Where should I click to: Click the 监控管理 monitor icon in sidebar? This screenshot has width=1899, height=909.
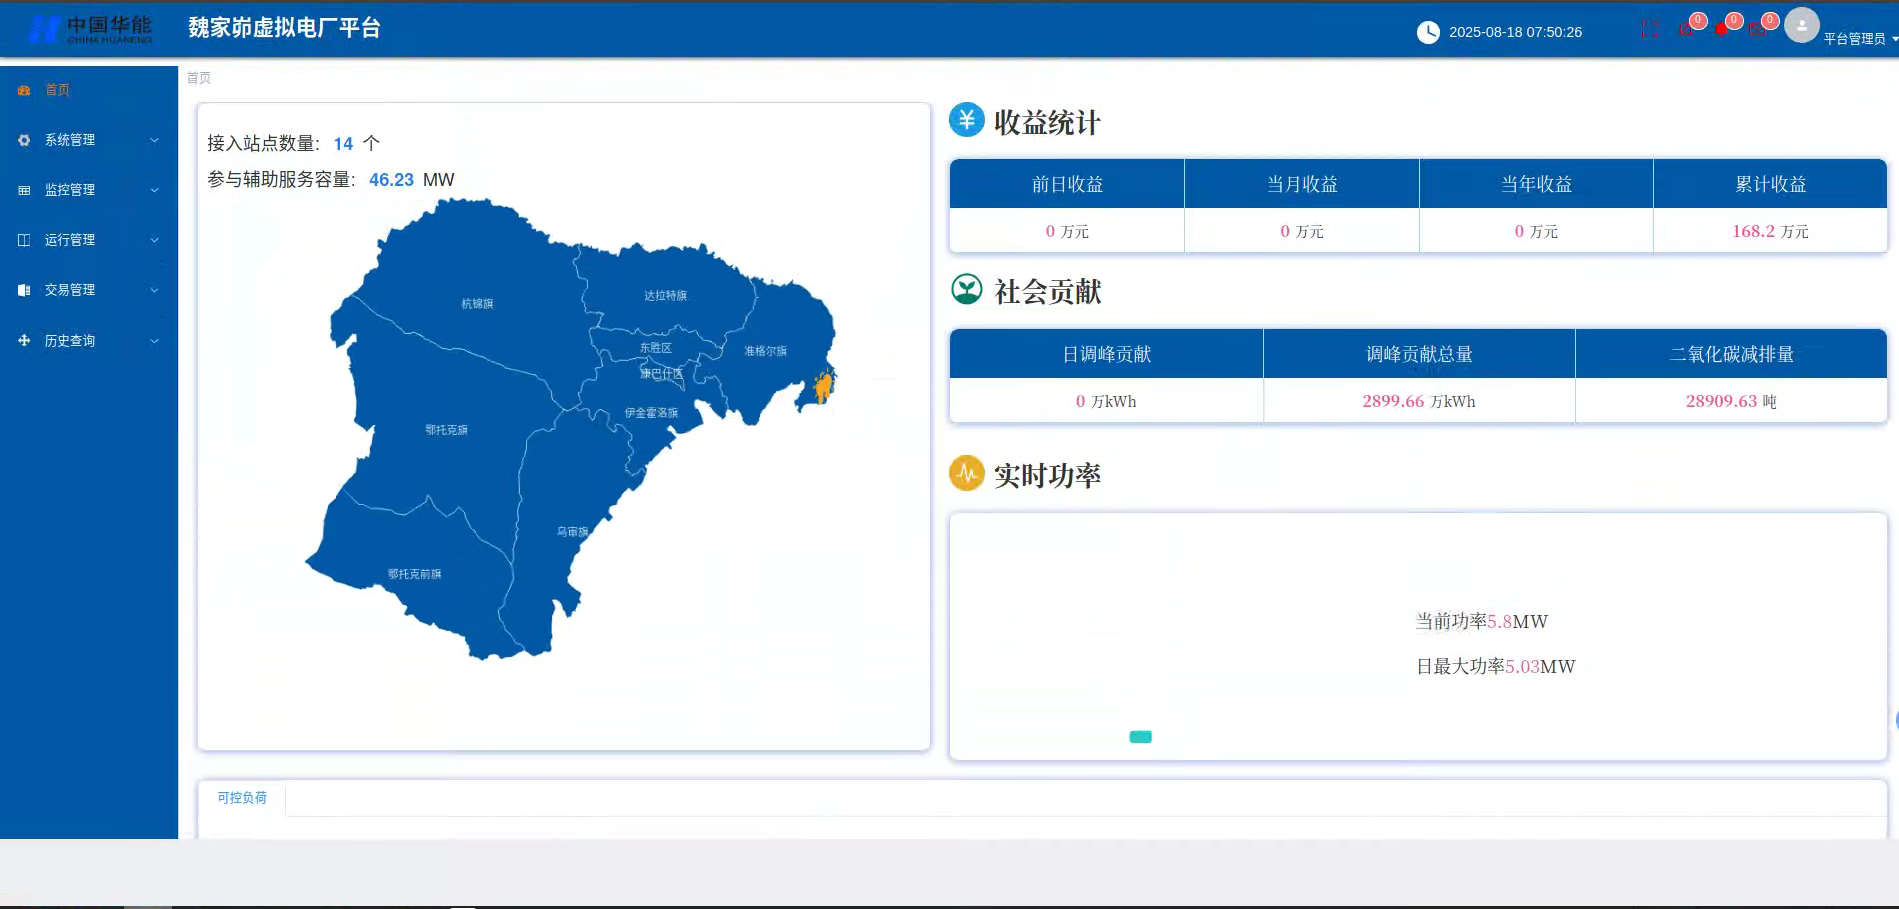tap(24, 190)
